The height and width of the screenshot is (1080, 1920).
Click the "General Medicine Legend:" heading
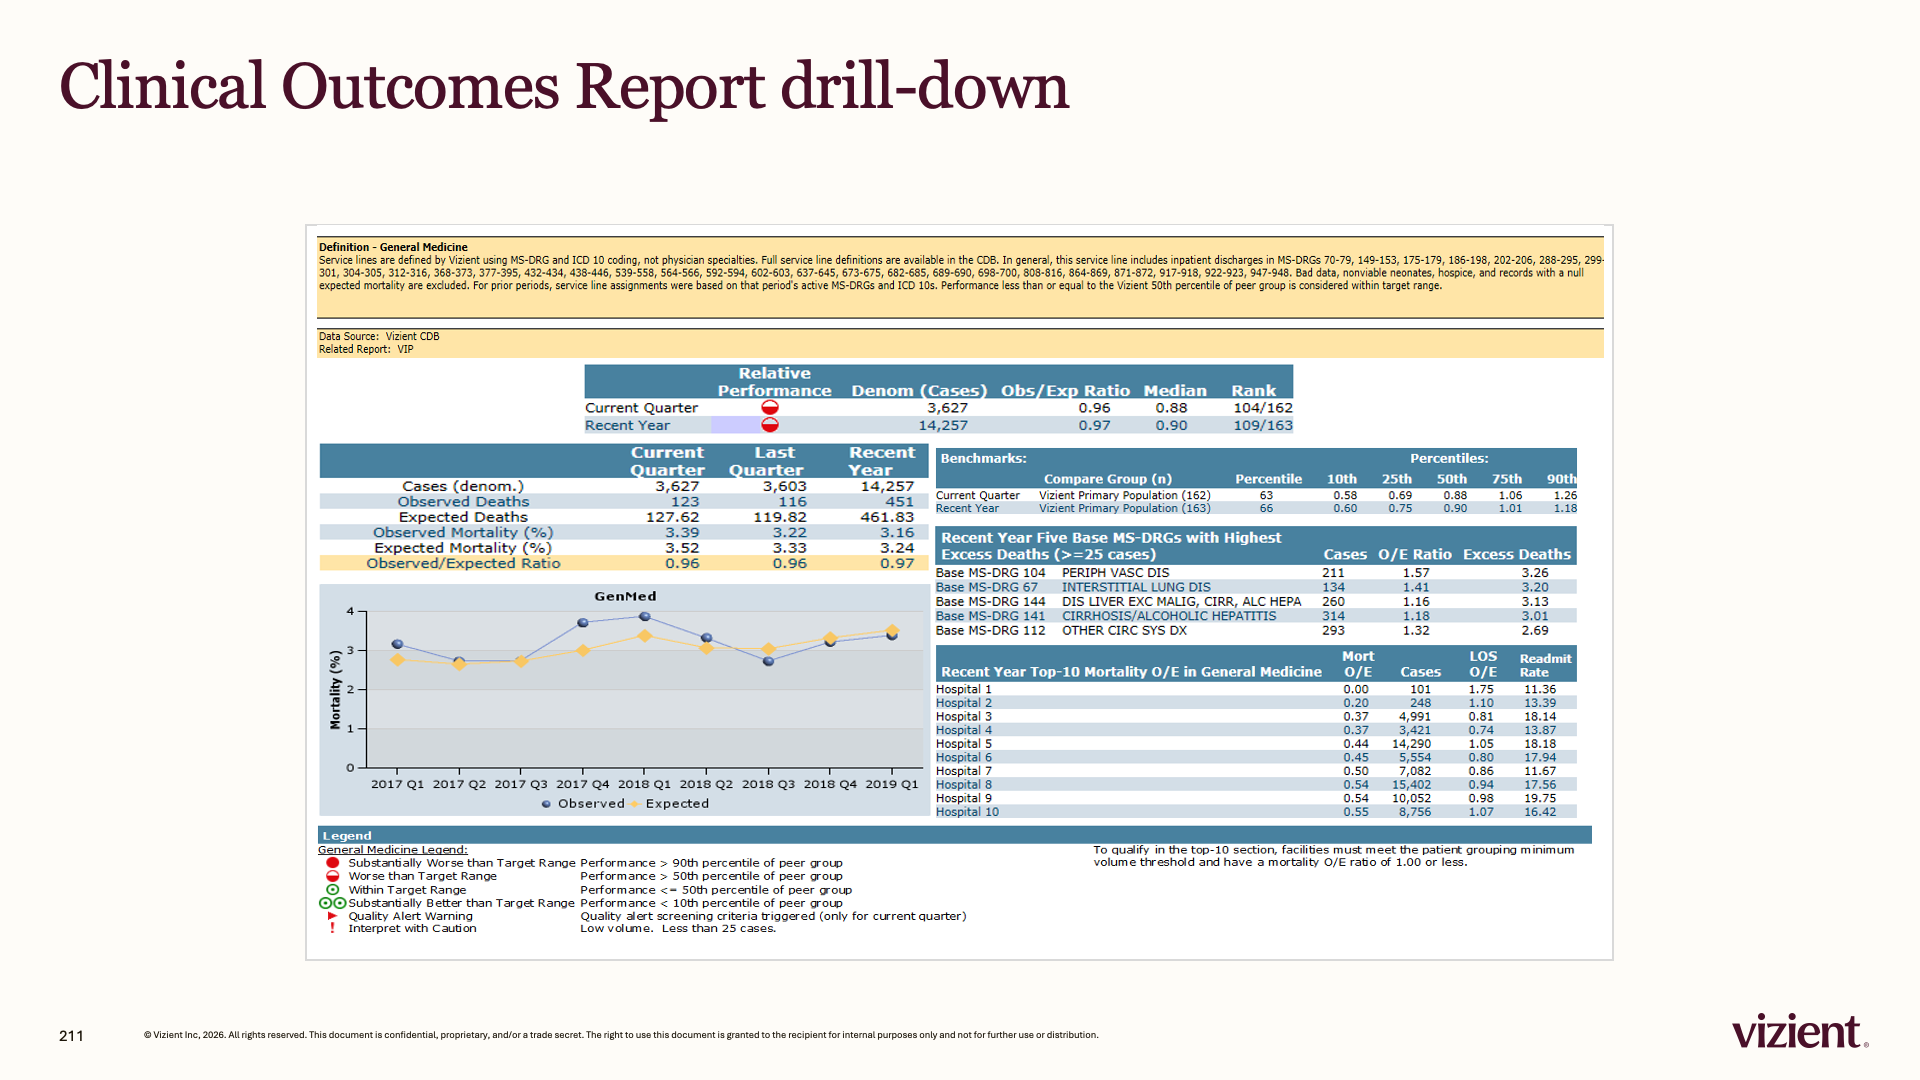coord(393,850)
